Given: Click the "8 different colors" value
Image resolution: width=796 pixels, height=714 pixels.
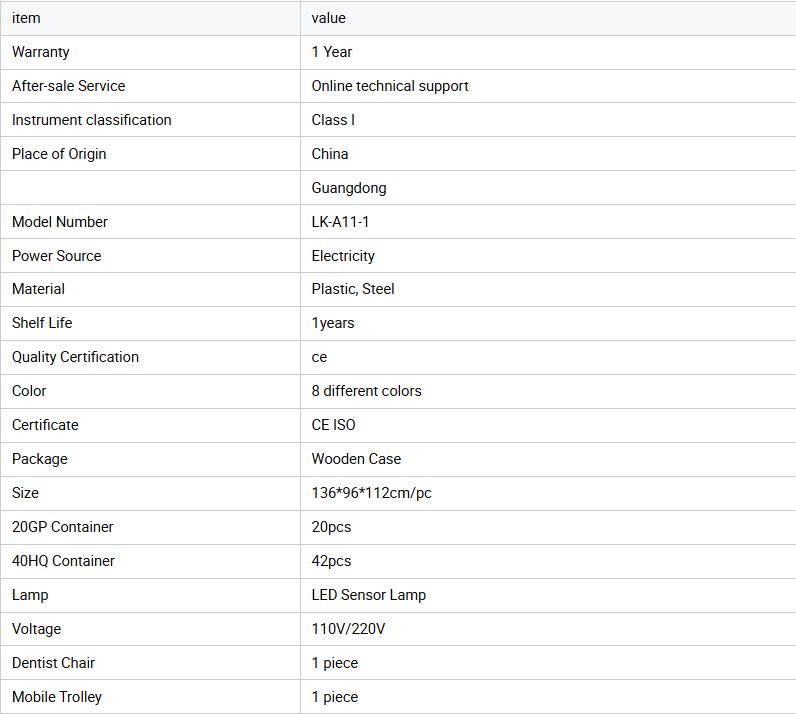Looking at the screenshot, I should (367, 391).
